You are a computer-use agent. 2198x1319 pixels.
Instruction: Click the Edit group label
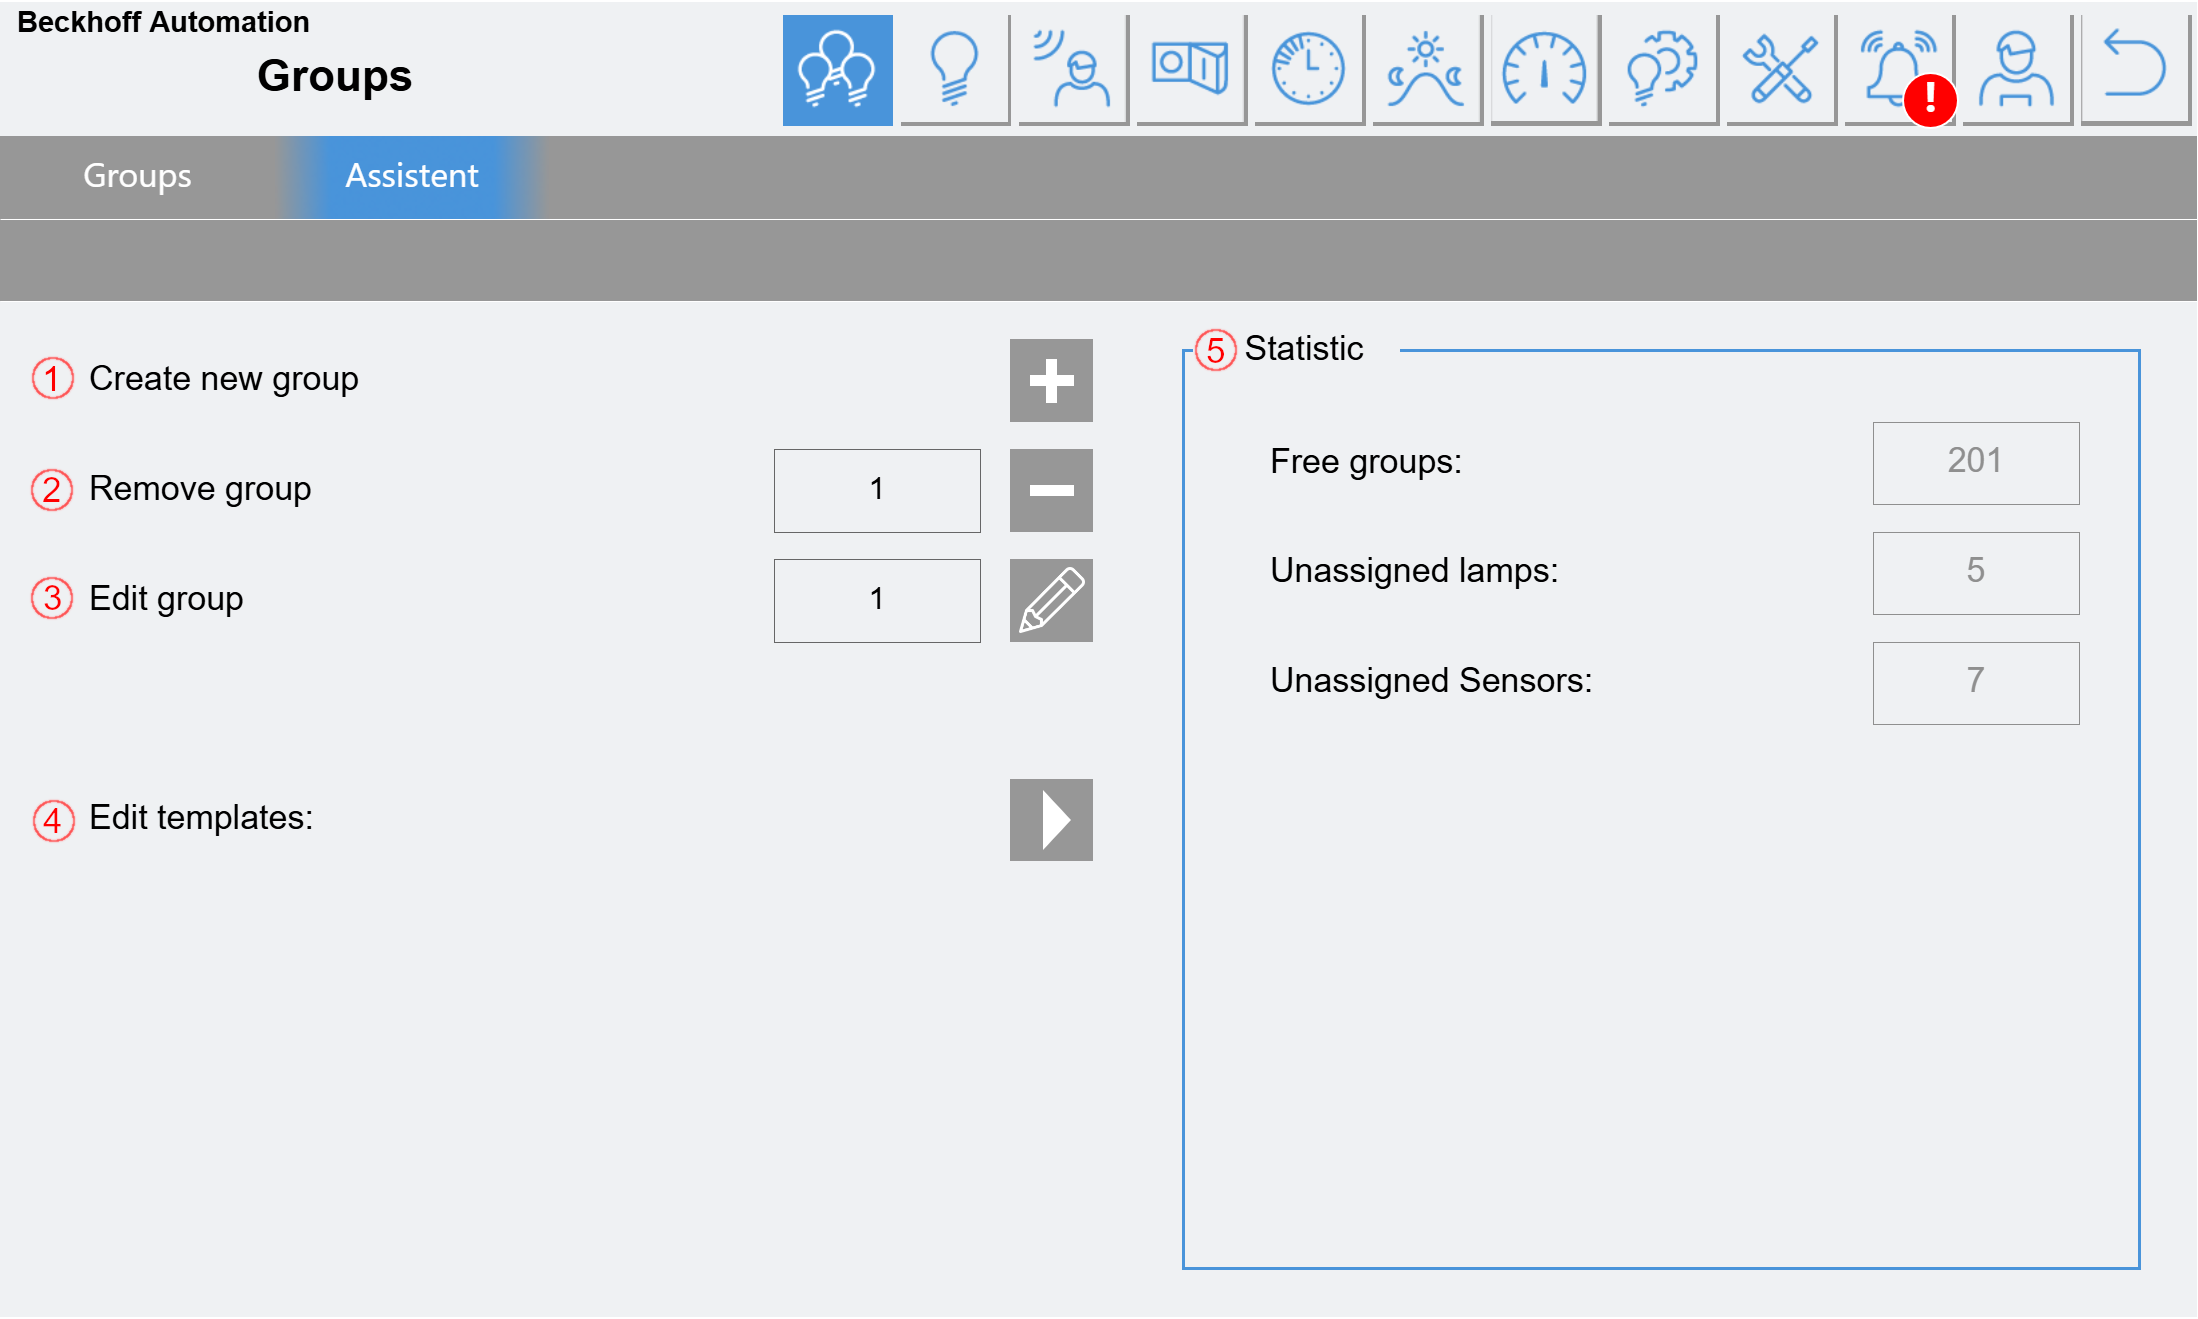166,599
